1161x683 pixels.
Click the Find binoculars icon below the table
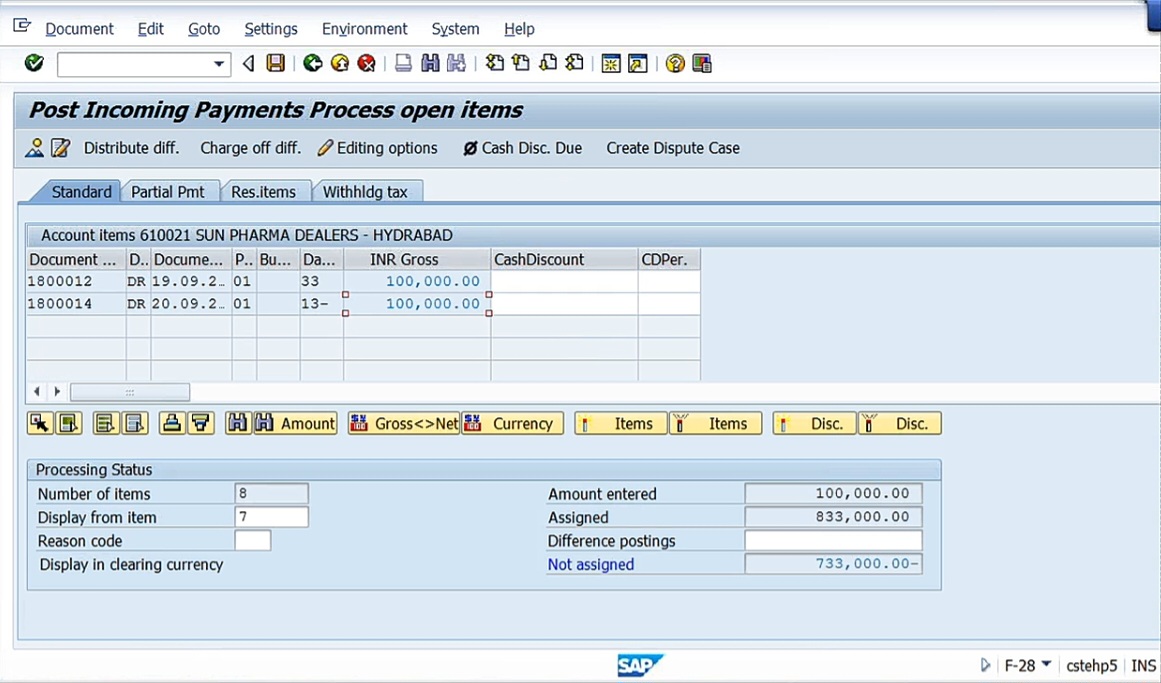pos(238,424)
